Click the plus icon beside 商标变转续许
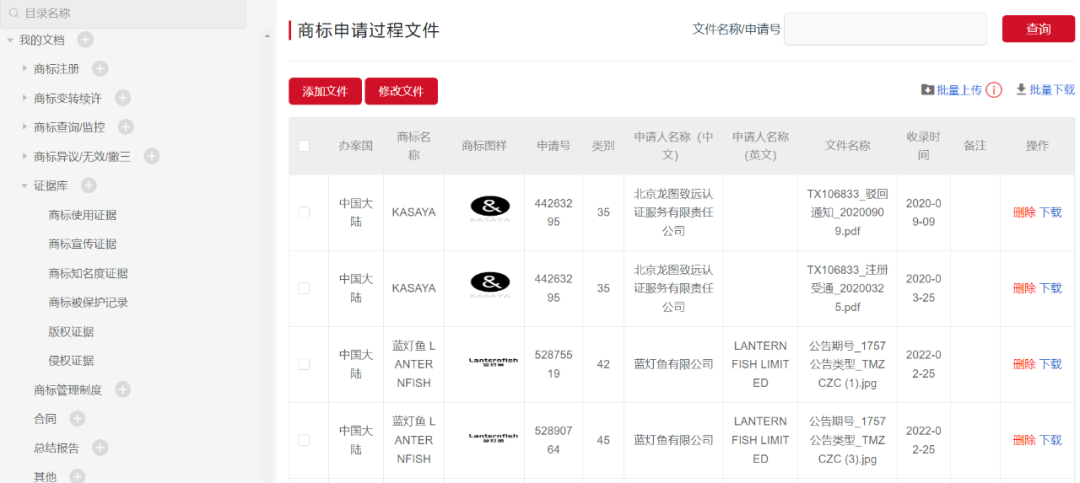Viewport: 1080px width, 483px height. coord(122,98)
